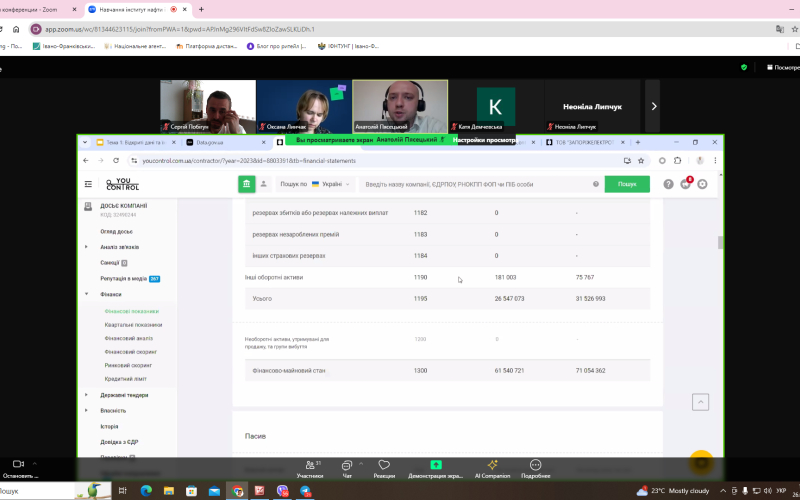
Task: Open new tab in outer browser
Action: [202, 9]
